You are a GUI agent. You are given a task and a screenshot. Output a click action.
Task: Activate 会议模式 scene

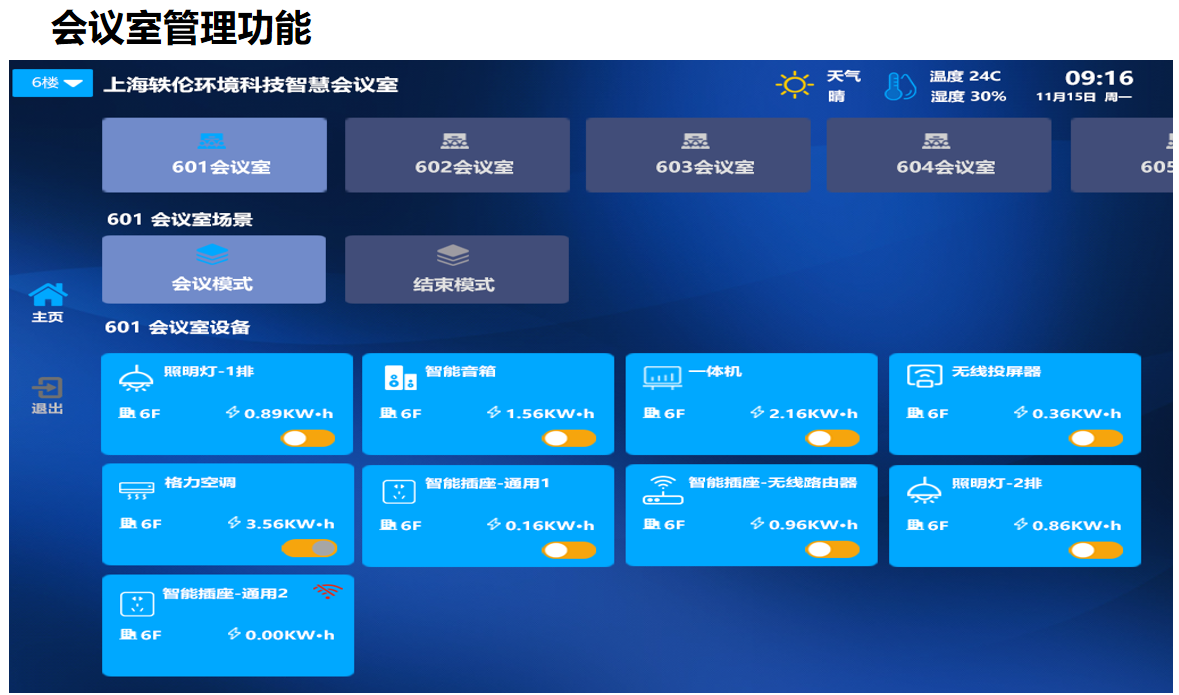213,269
